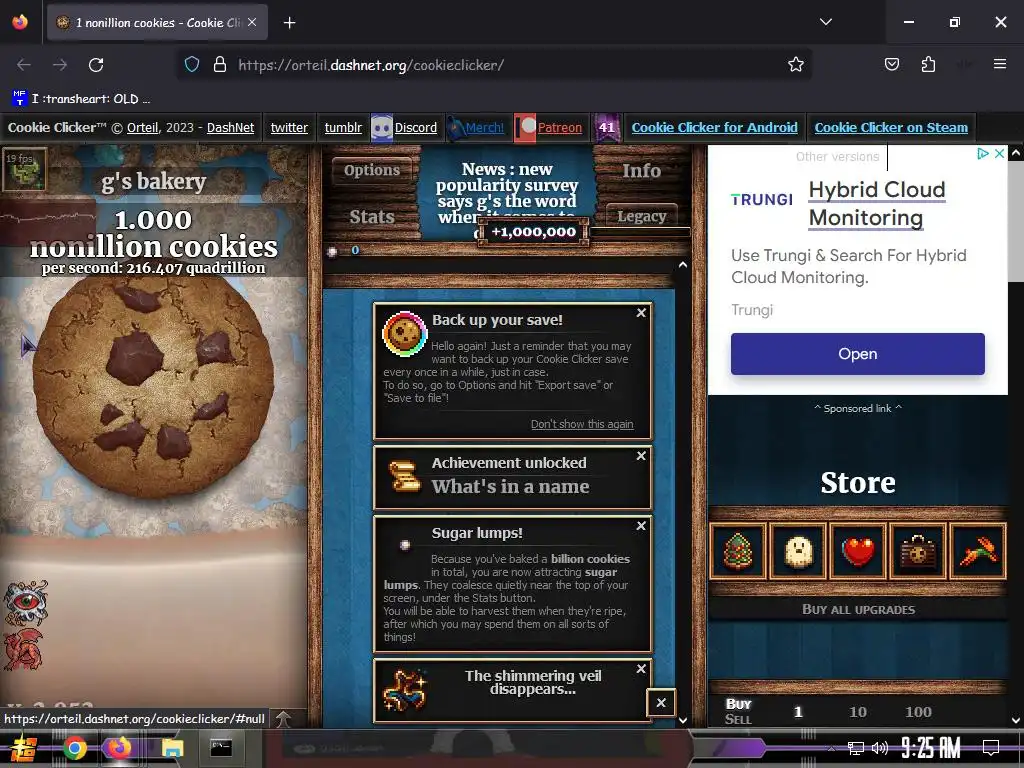
Task: Select Sell mode in store
Action: click(738, 719)
